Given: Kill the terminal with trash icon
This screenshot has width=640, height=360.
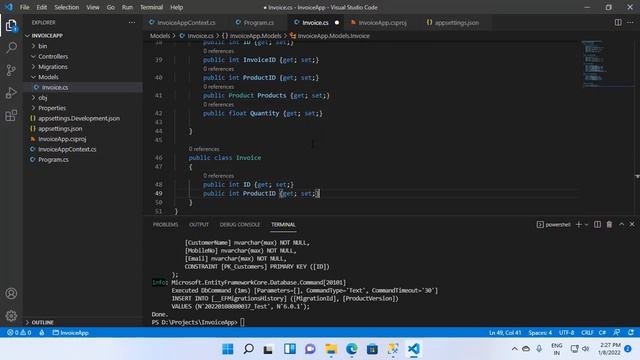Looking at the screenshot, I should (609, 224).
